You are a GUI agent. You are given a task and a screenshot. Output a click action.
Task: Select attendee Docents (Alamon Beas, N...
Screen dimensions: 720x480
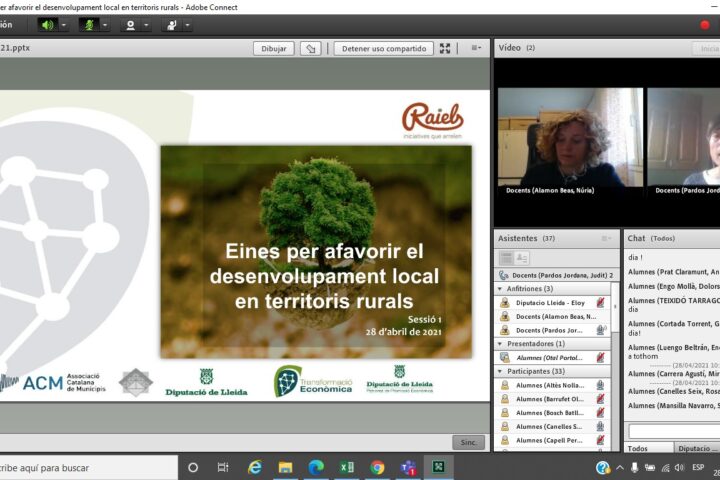click(553, 316)
